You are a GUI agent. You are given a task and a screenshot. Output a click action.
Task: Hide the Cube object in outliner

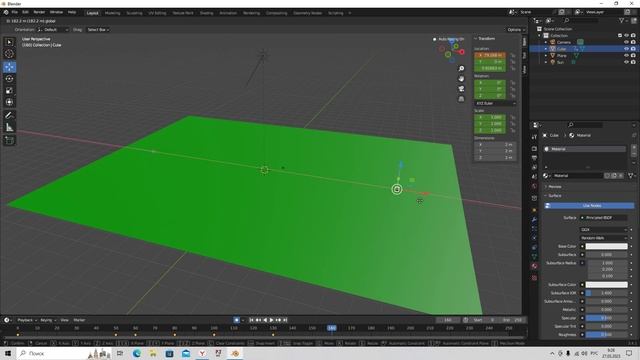point(627,49)
